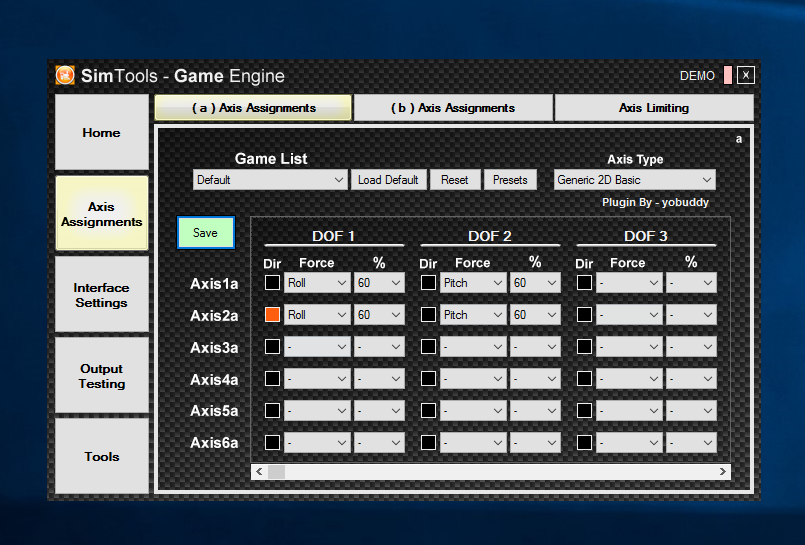Viewport: 805px width, 545px height.
Task: Toggle Axis1a DOF 1 Dir box
Action: pyautogui.click(x=272, y=283)
